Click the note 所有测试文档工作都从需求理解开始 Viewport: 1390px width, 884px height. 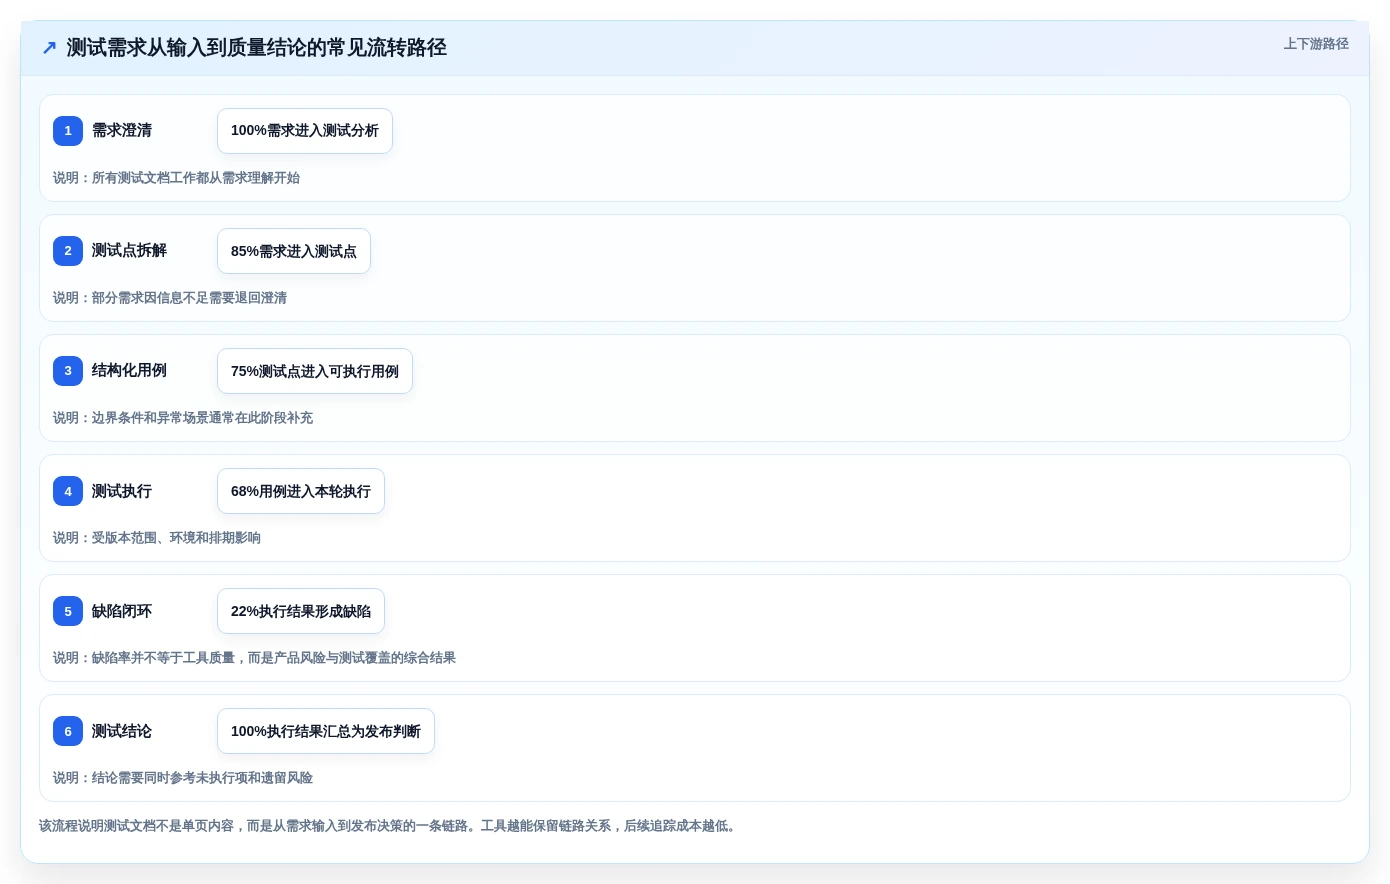[x=176, y=178]
